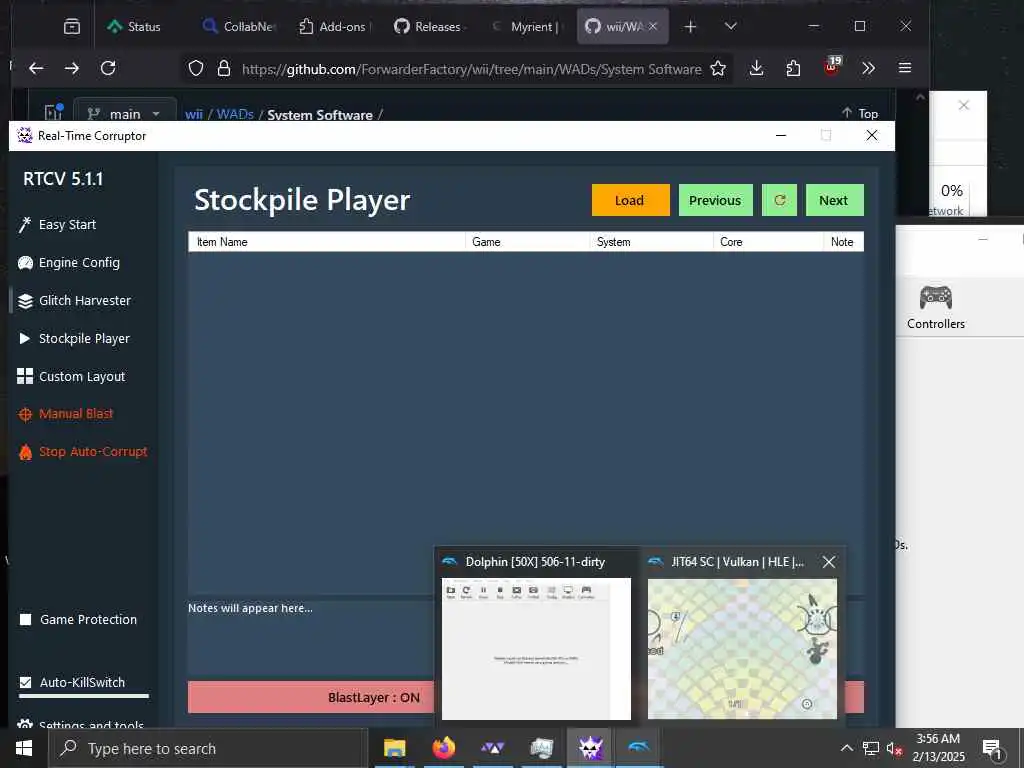Select the JIT64 SC Vulkan game preview
The height and width of the screenshot is (768, 1024).
742,648
